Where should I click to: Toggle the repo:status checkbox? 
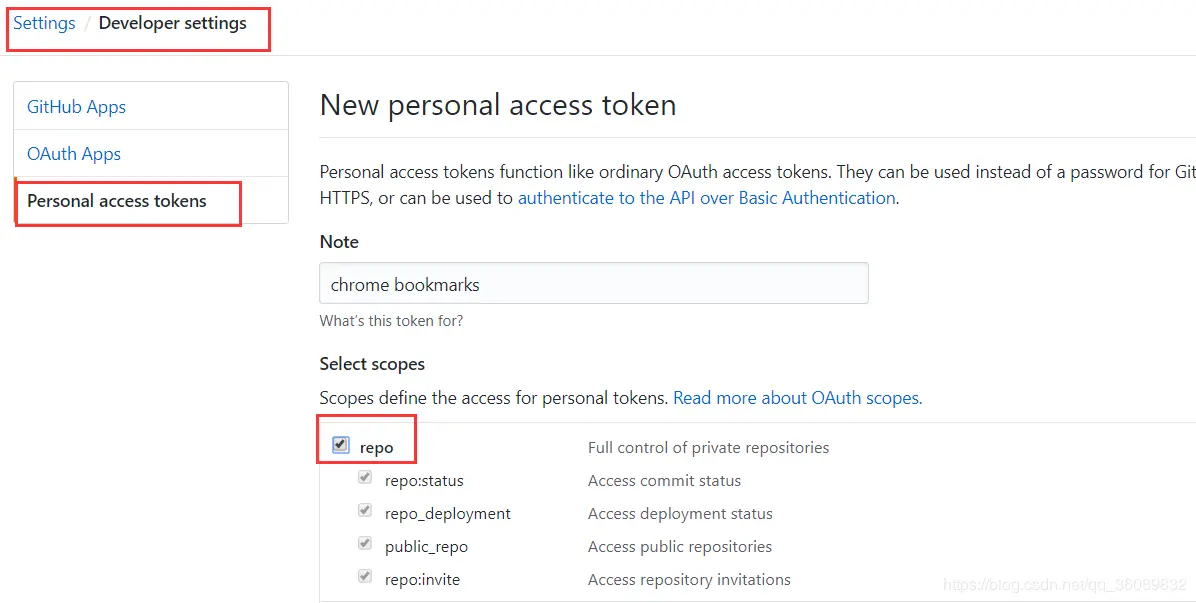[365, 478]
